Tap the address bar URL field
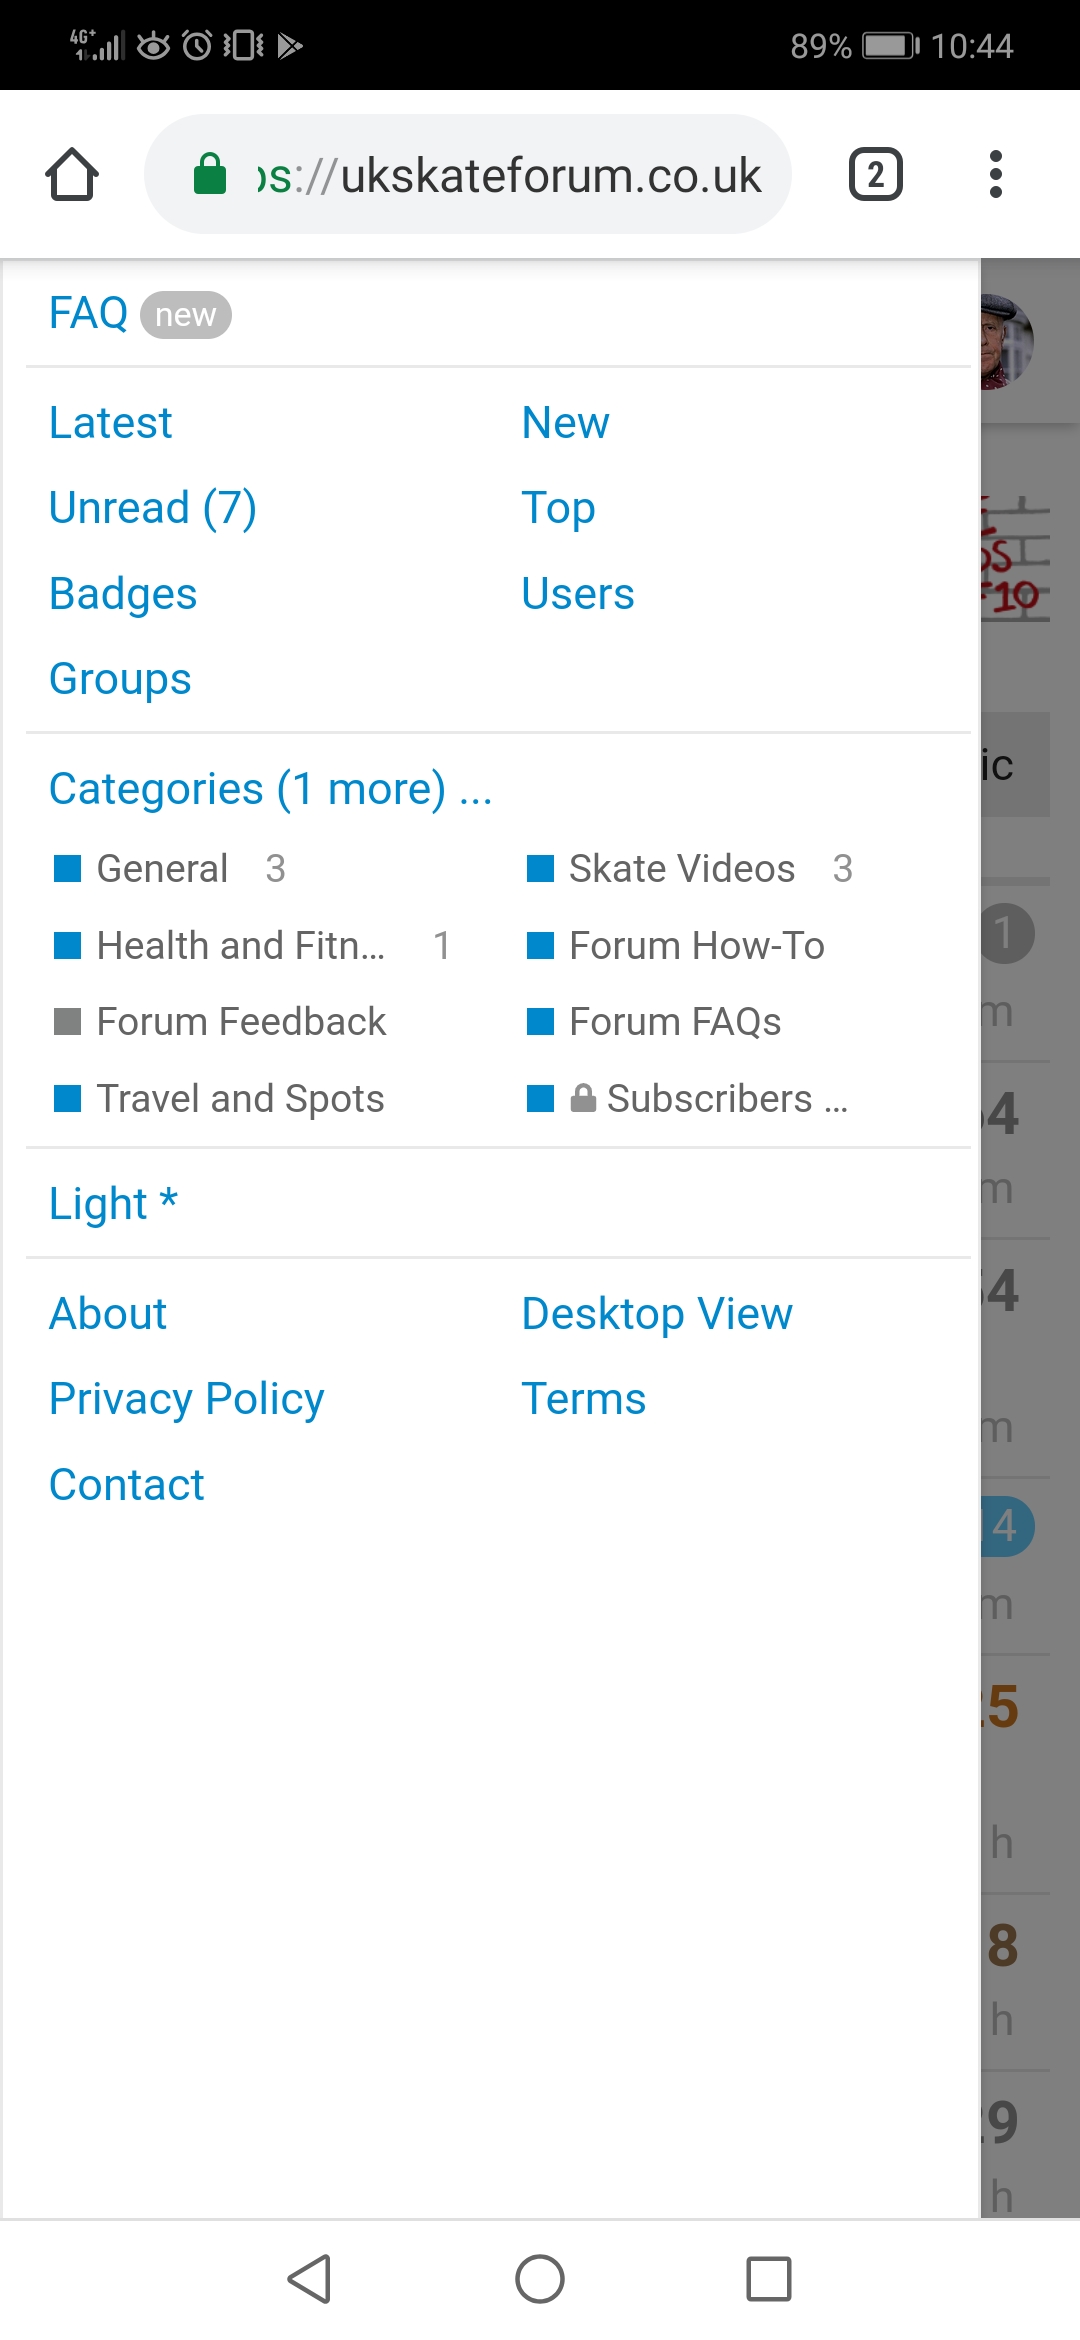 [x=508, y=175]
